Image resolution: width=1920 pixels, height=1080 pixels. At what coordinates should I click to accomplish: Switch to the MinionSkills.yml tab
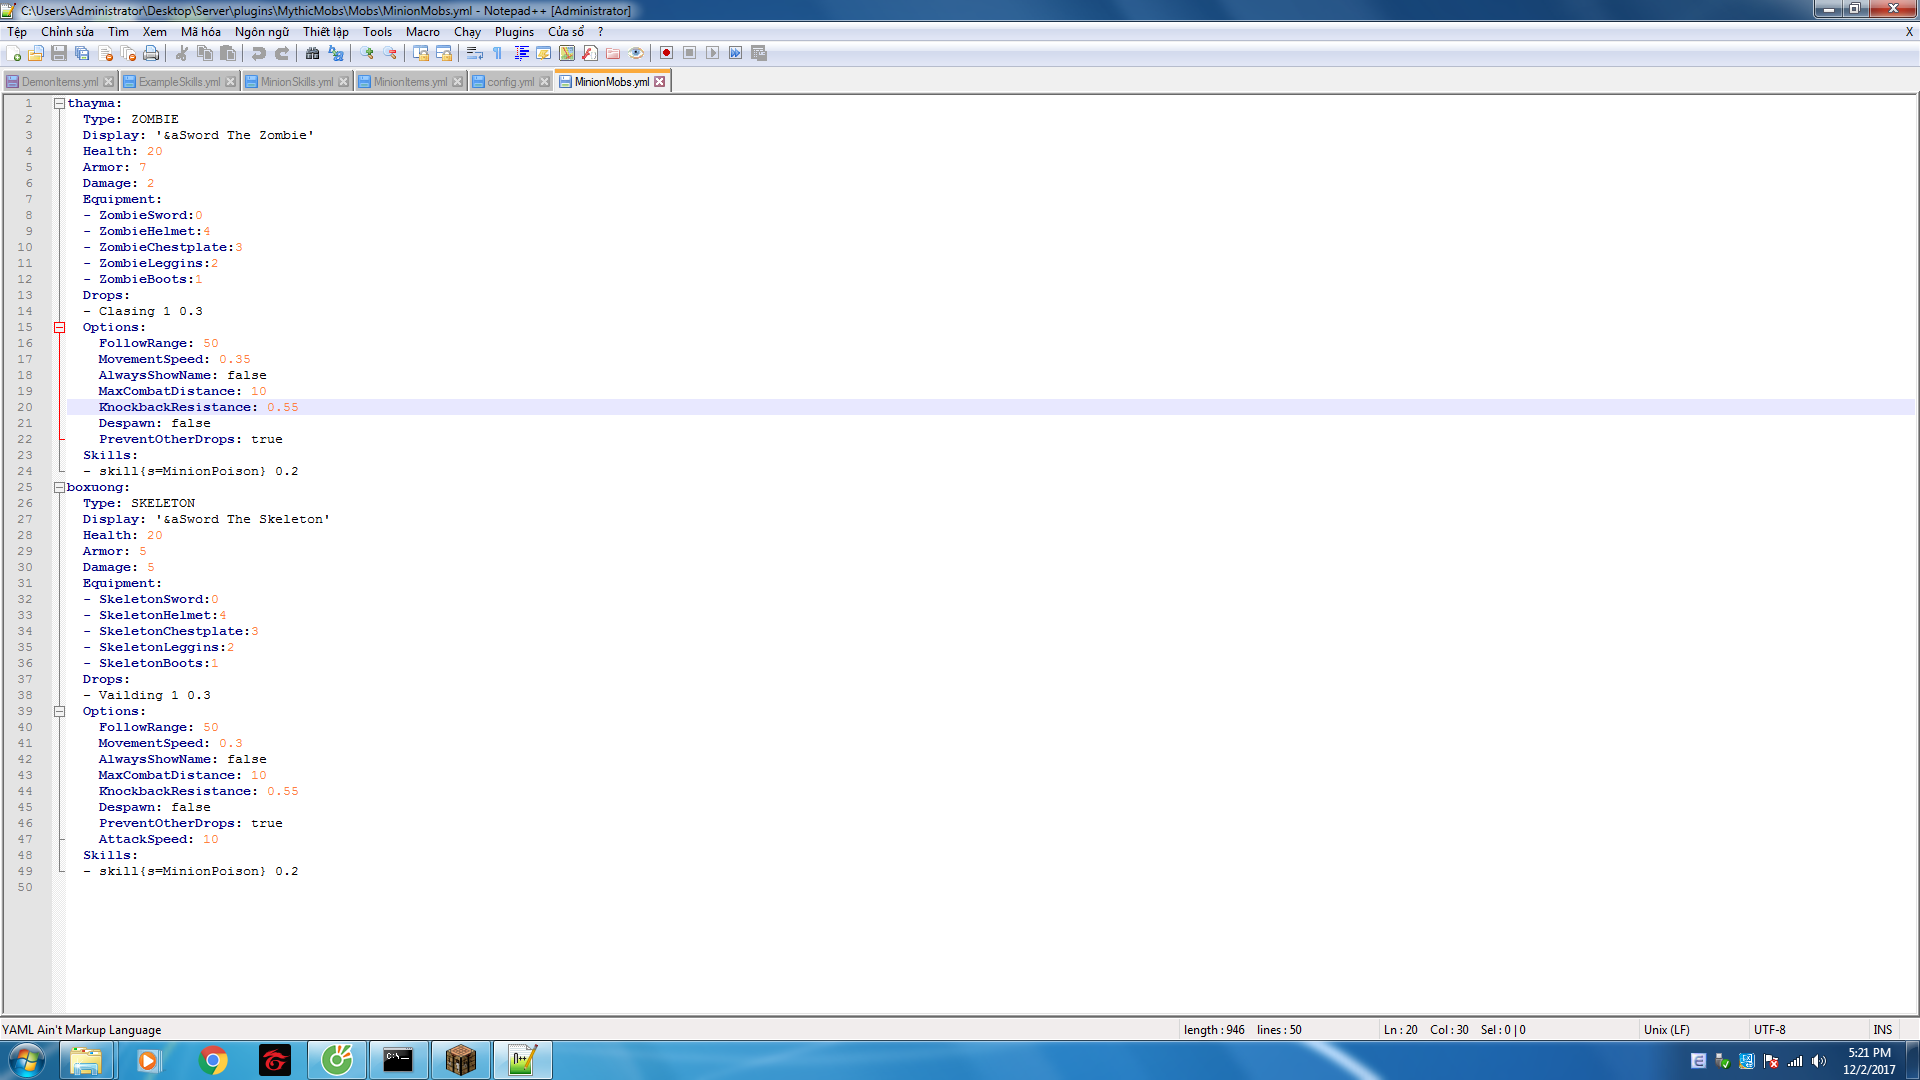pyautogui.click(x=296, y=82)
